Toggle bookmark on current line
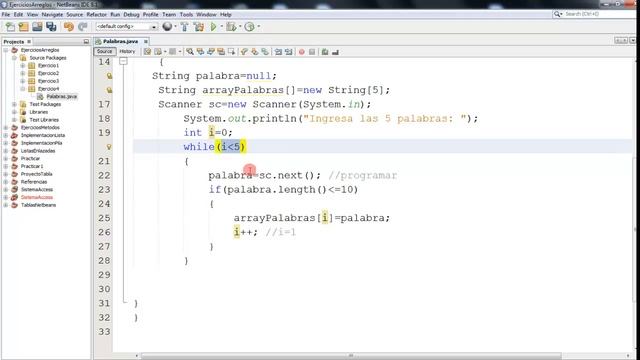Viewport: 640px width, 360px height. pyautogui.click(x=265, y=52)
